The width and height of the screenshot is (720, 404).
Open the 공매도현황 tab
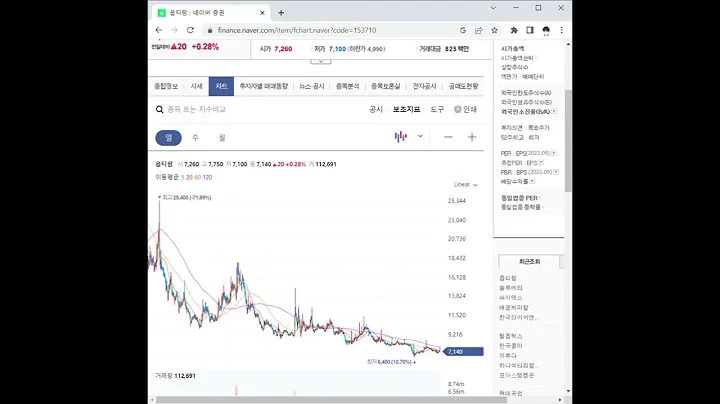tap(464, 86)
